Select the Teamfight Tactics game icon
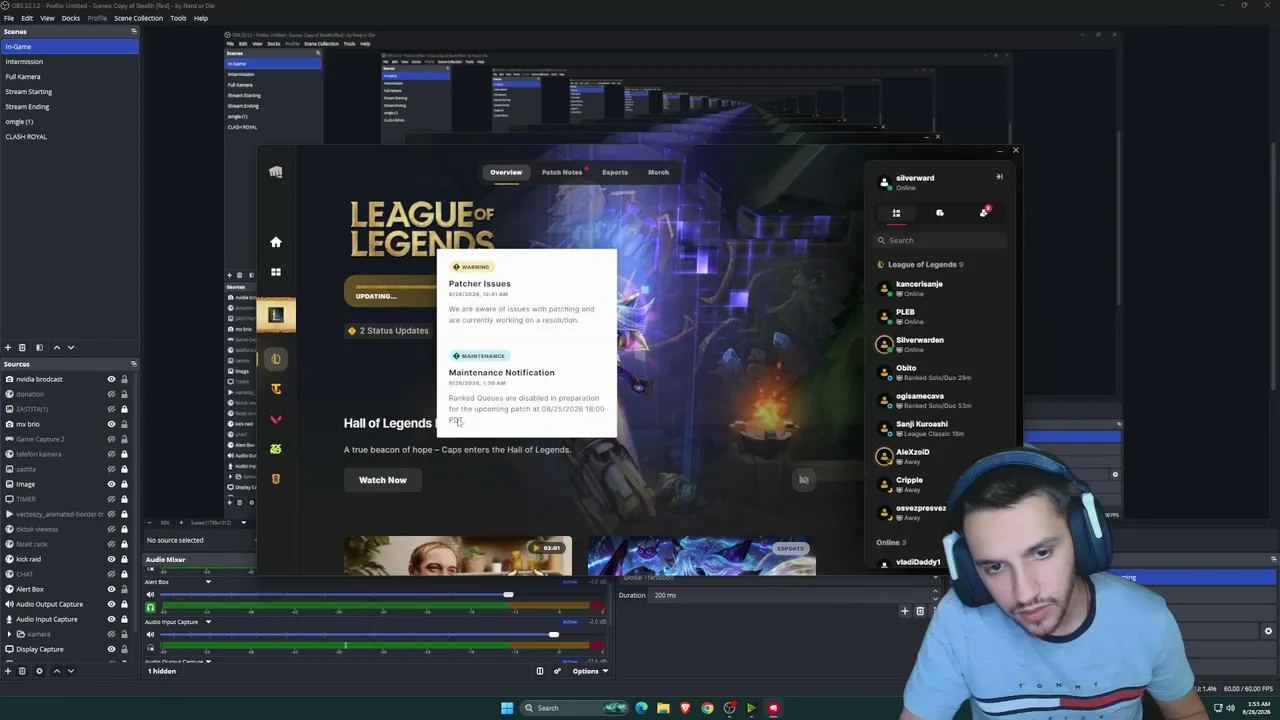 coord(276,389)
